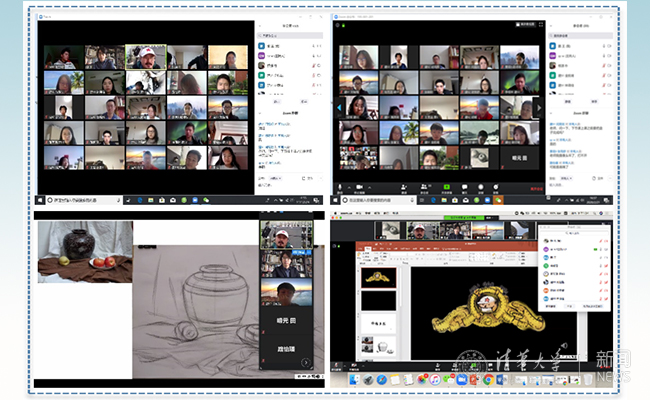Go to next gallery page, top-right Zoom
The width and height of the screenshot is (650, 400).
541,104
